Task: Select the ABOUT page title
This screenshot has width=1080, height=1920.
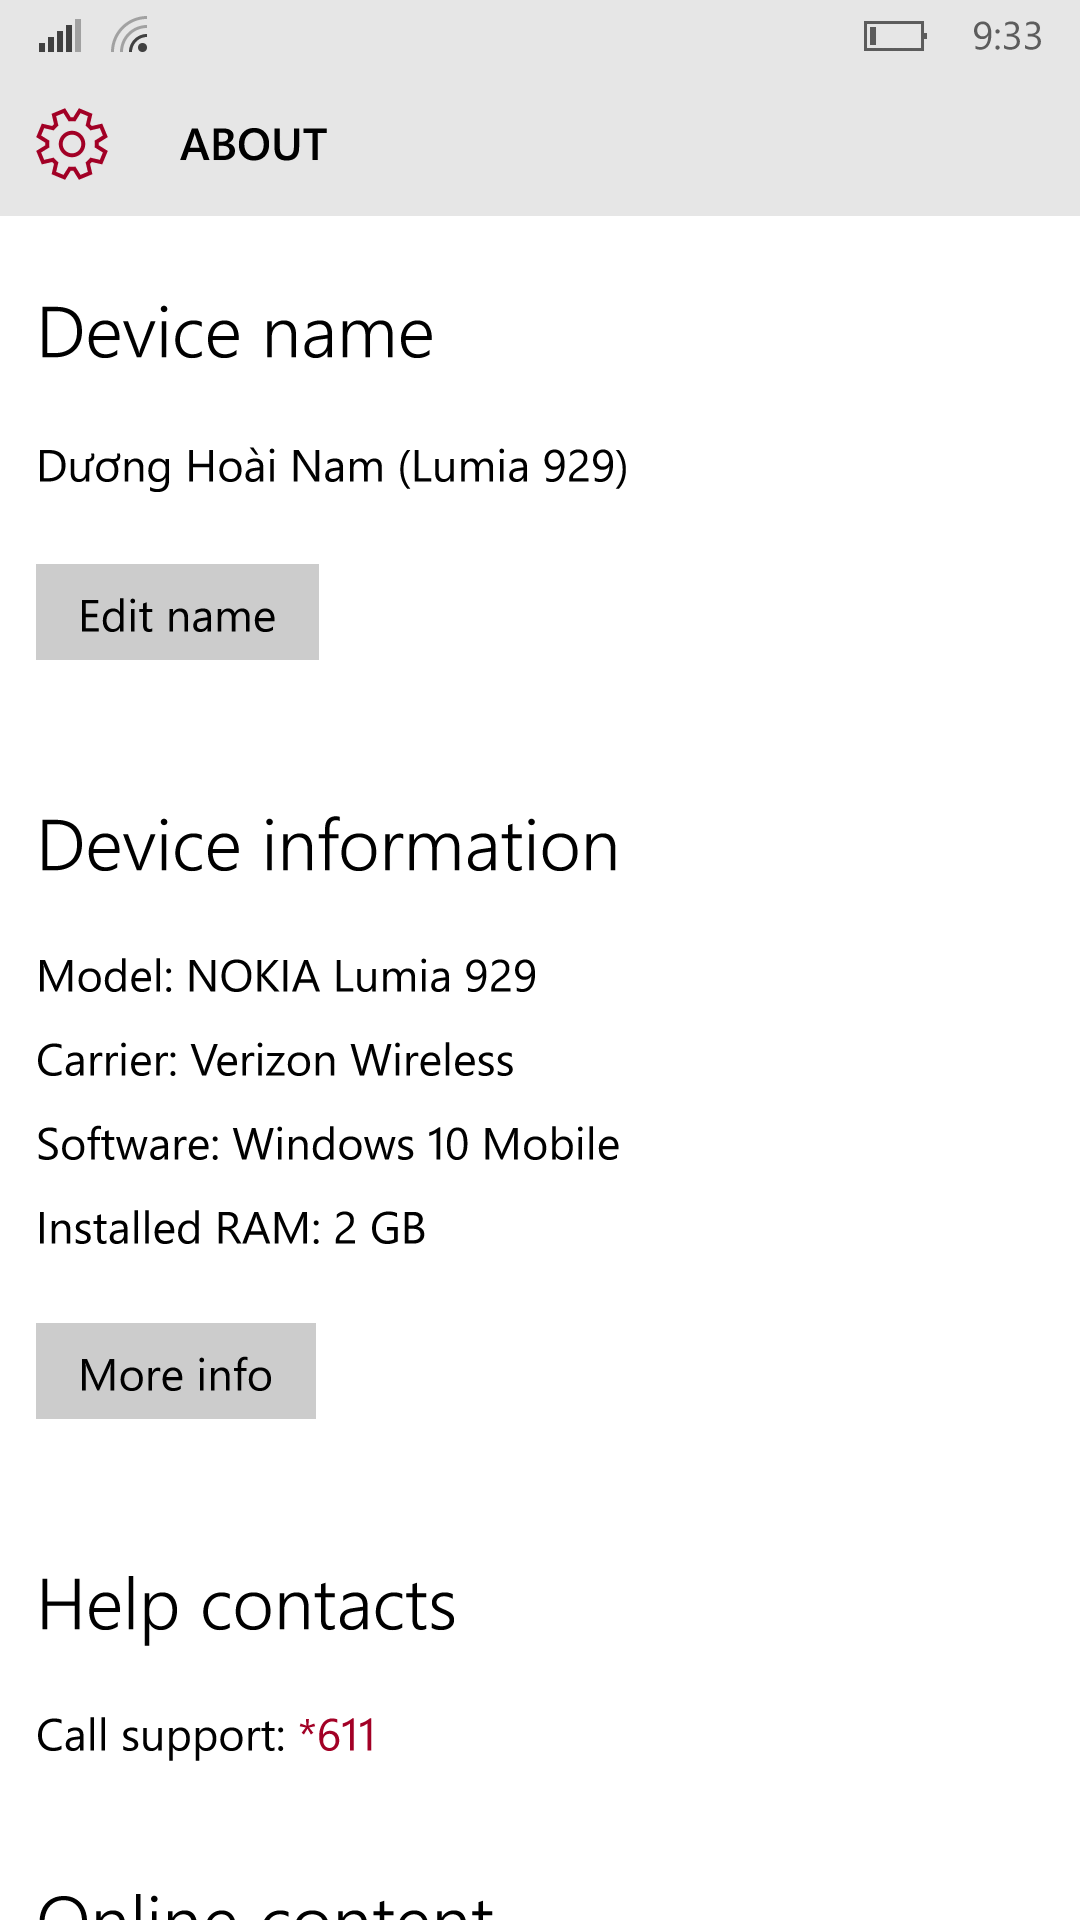Action: click(254, 145)
